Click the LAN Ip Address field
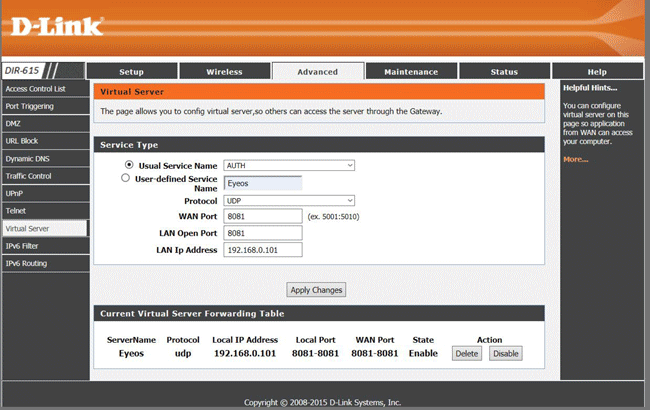 (263, 250)
